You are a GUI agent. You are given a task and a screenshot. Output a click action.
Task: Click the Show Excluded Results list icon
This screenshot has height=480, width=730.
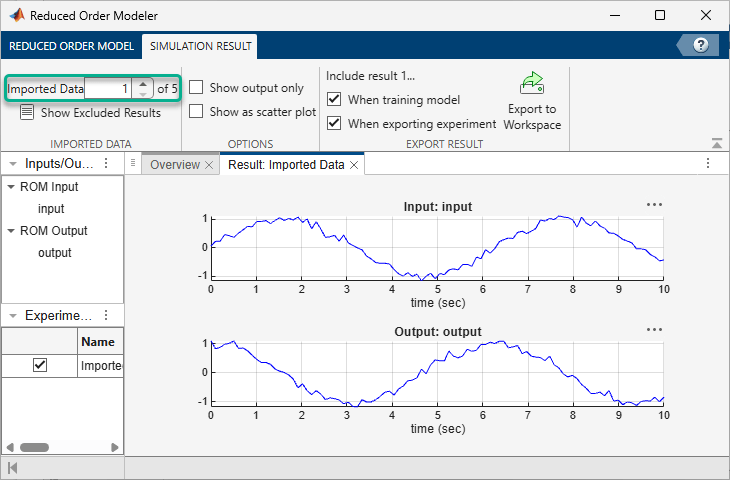point(27,112)
